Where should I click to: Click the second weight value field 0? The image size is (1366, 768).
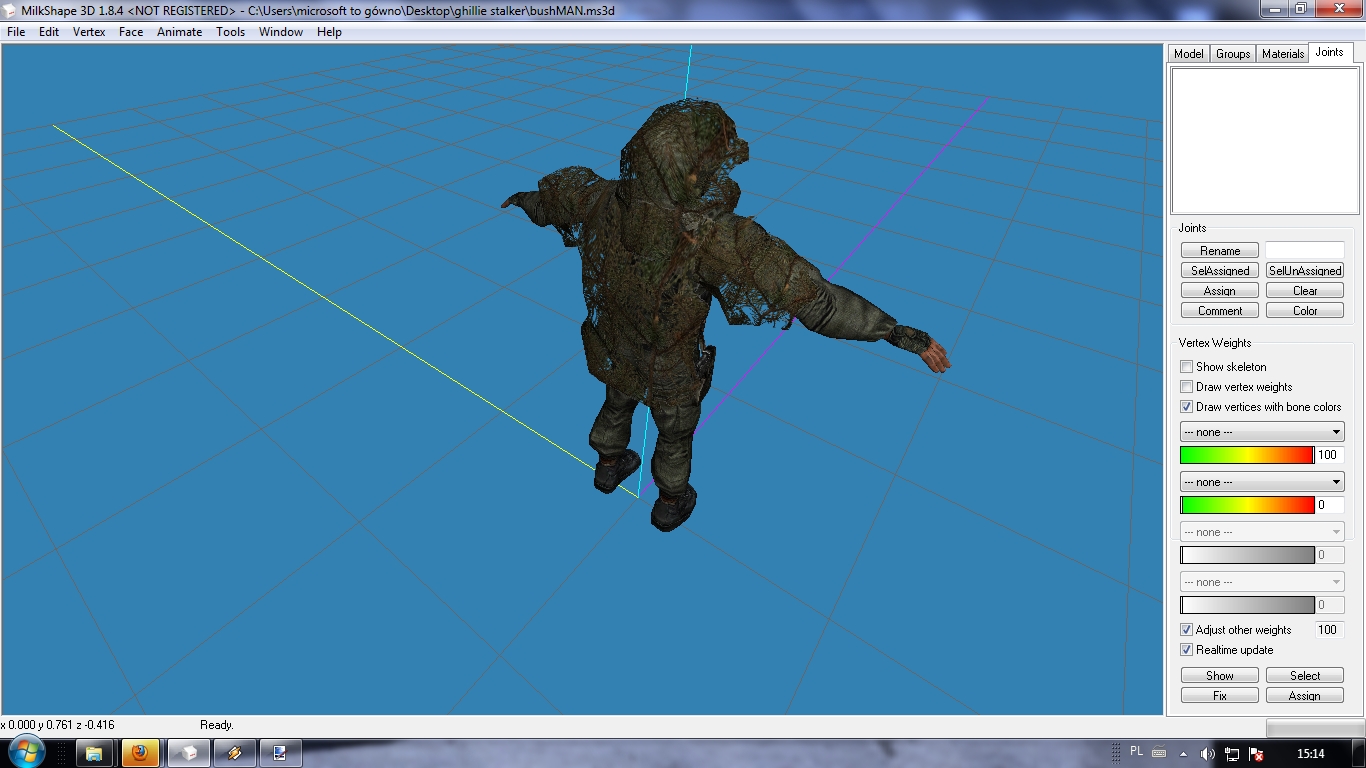click(1330, 505)
